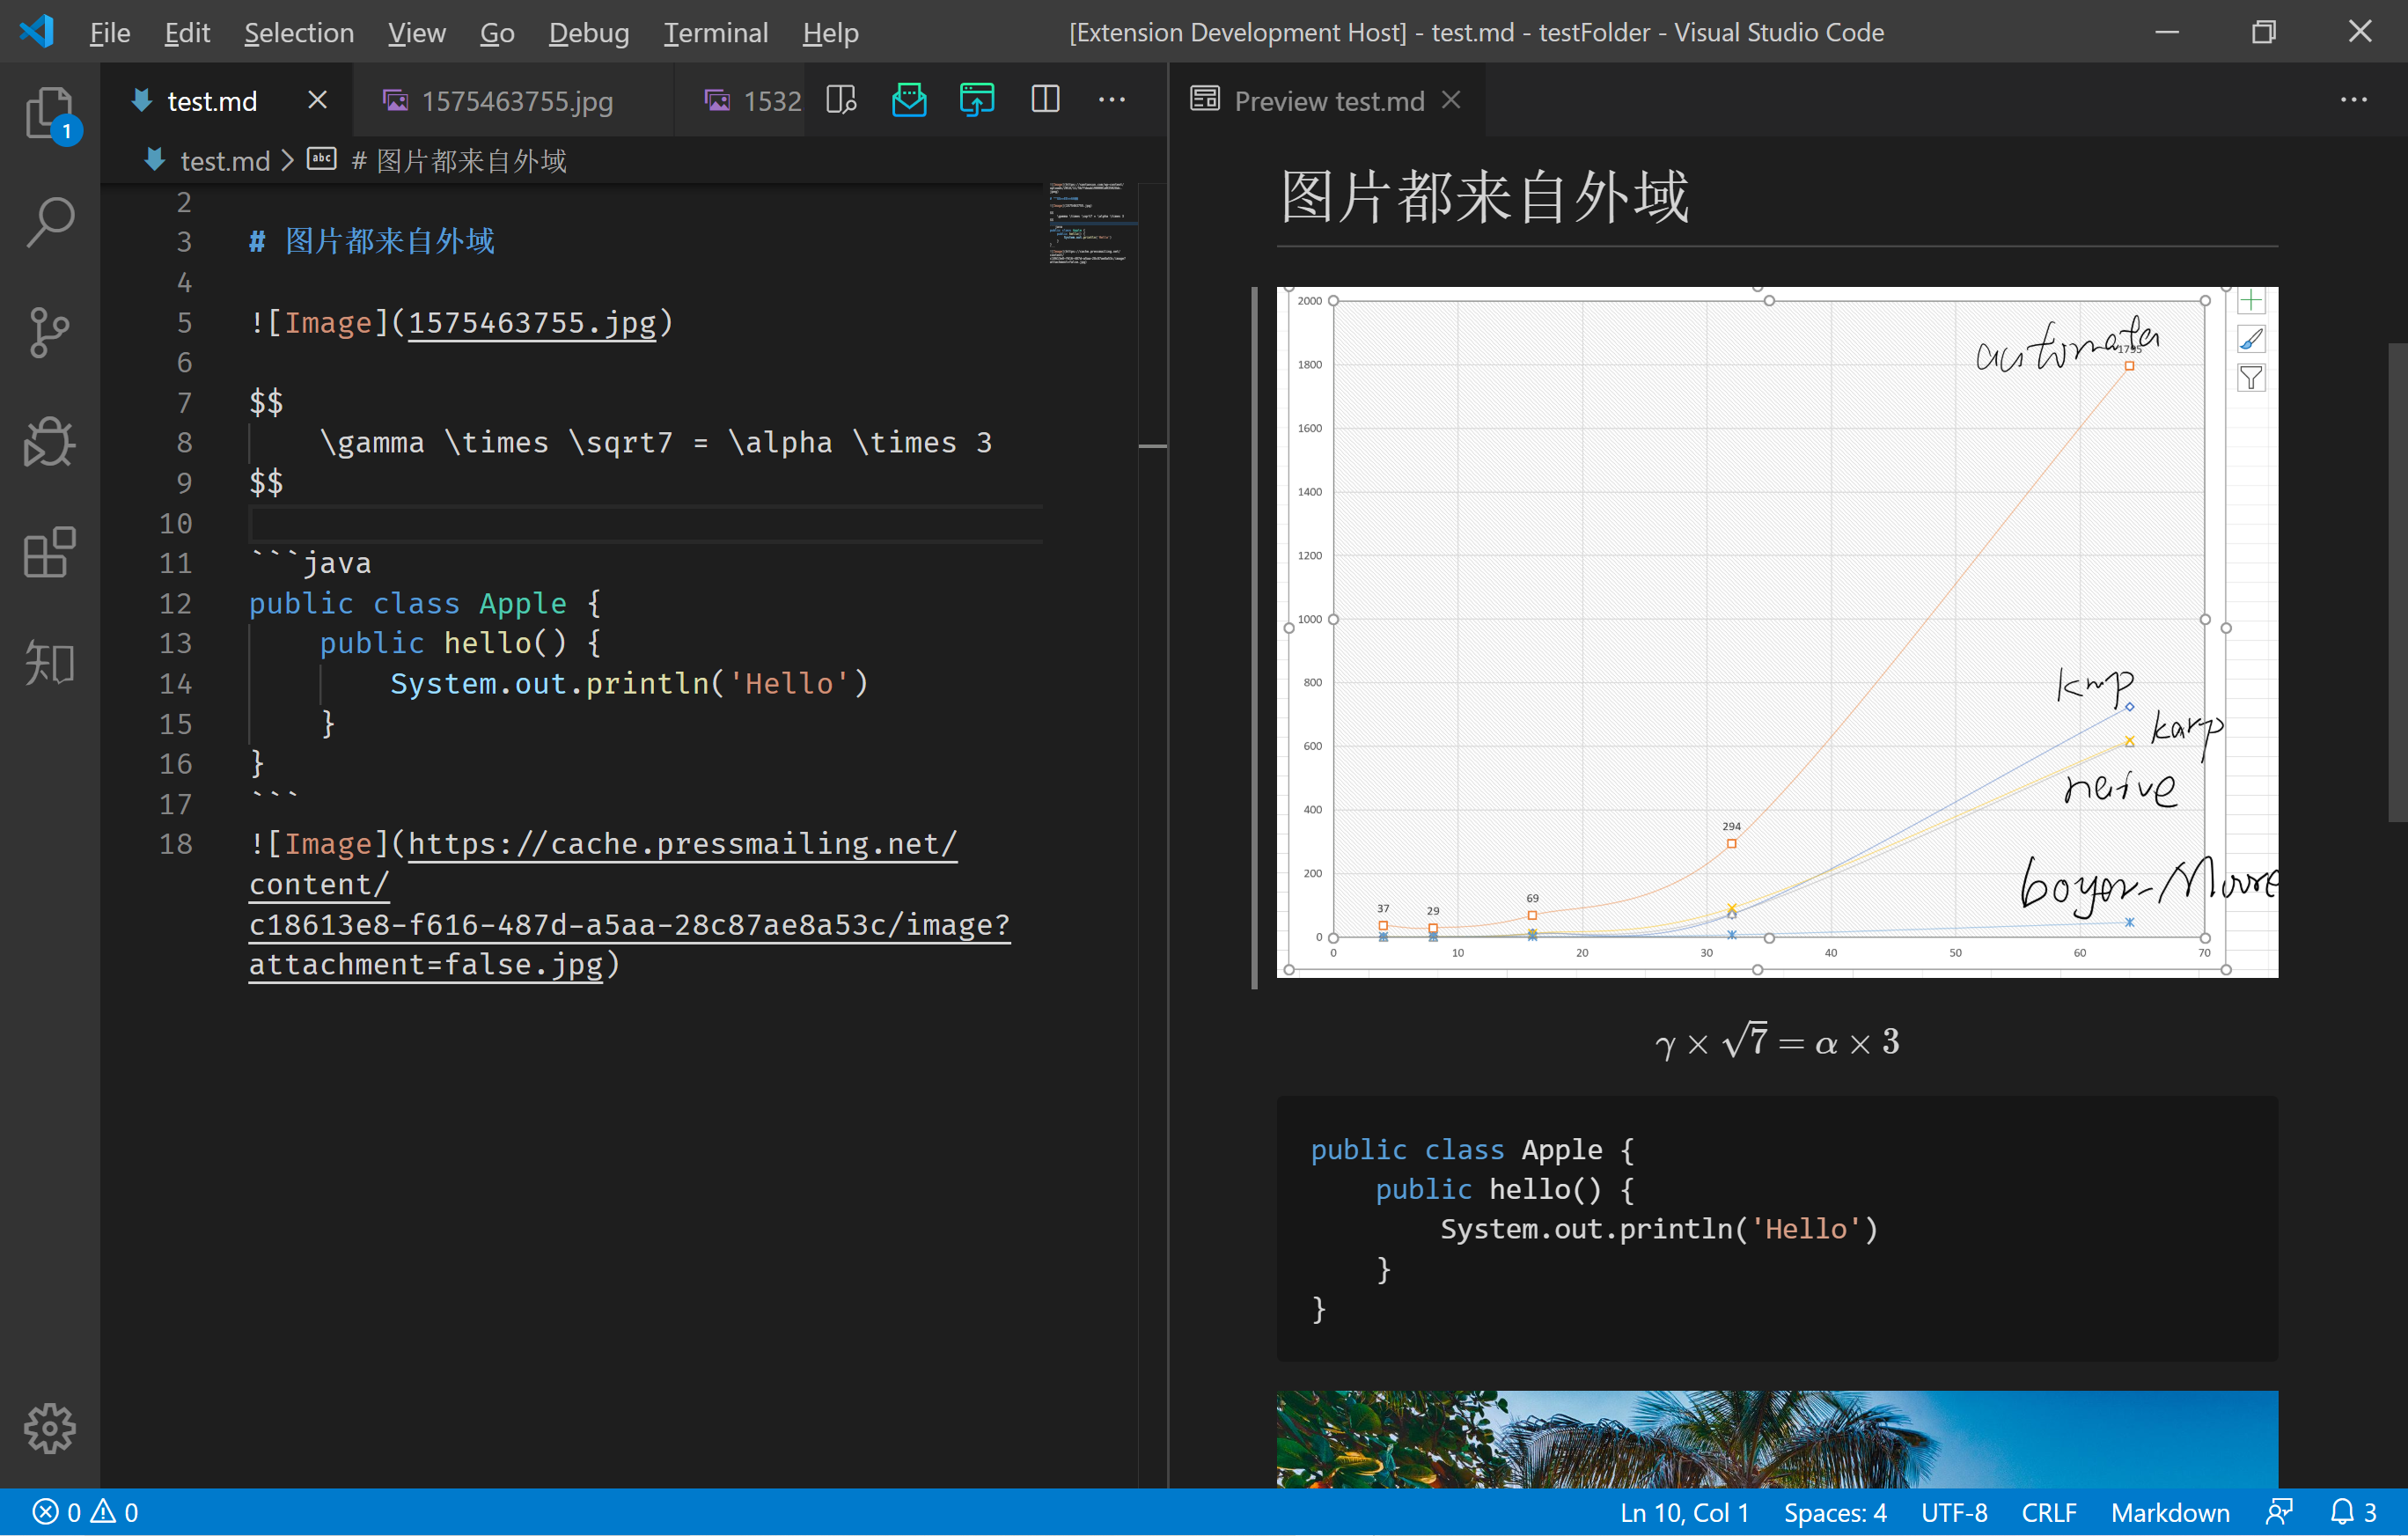Switch to the 1575463755.jpg tab
Screen dimensions: 2408x1536
pos(514,101)
